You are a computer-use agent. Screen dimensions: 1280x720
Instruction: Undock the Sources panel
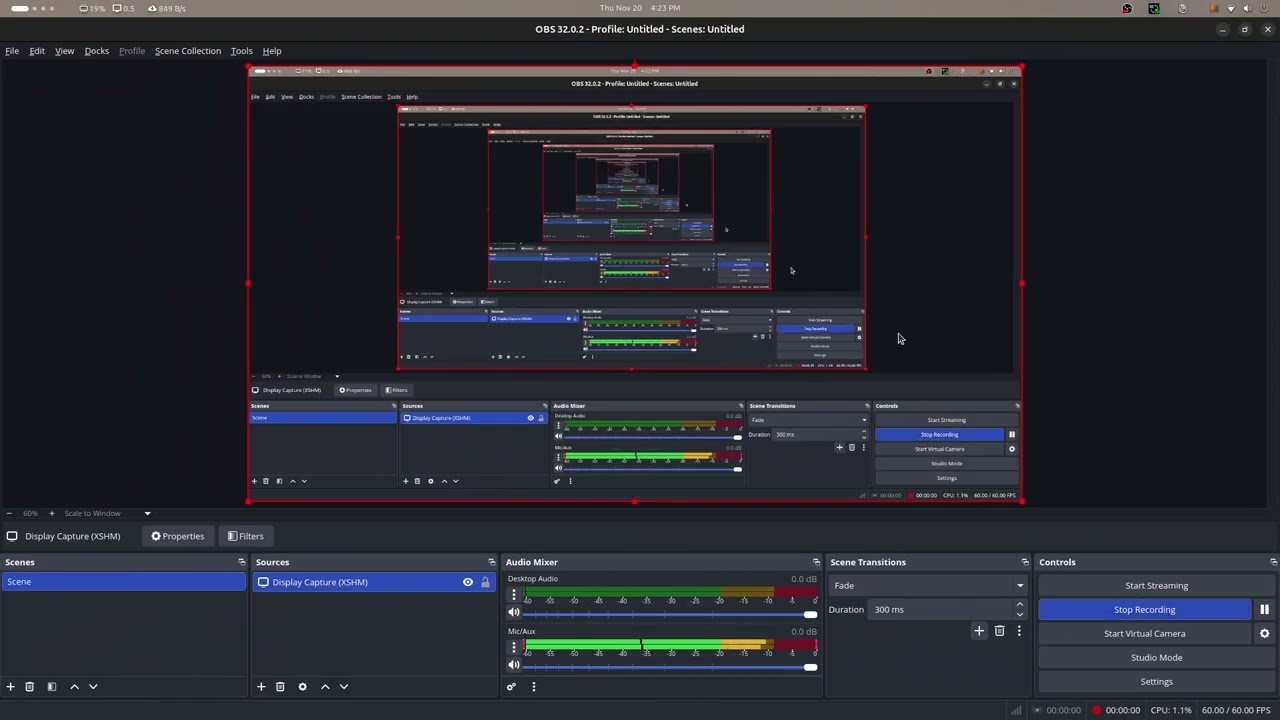tap(491, 562)
